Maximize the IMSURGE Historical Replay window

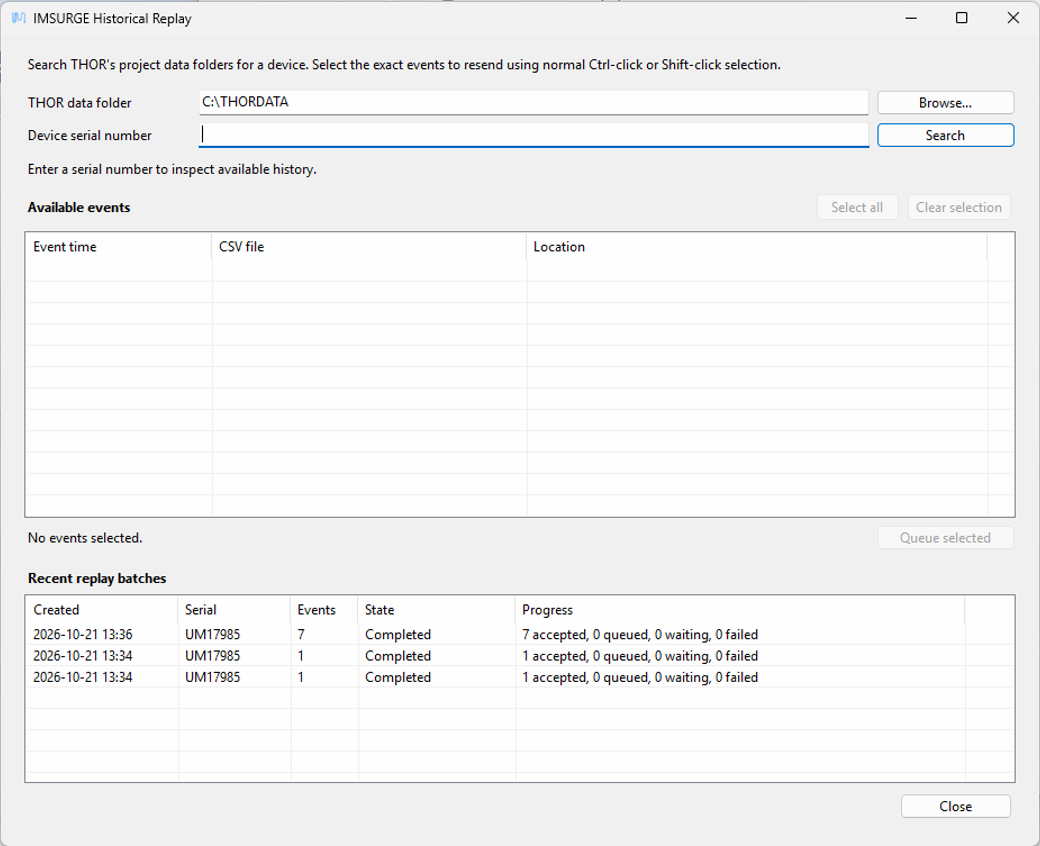click(x=961, y=18)
